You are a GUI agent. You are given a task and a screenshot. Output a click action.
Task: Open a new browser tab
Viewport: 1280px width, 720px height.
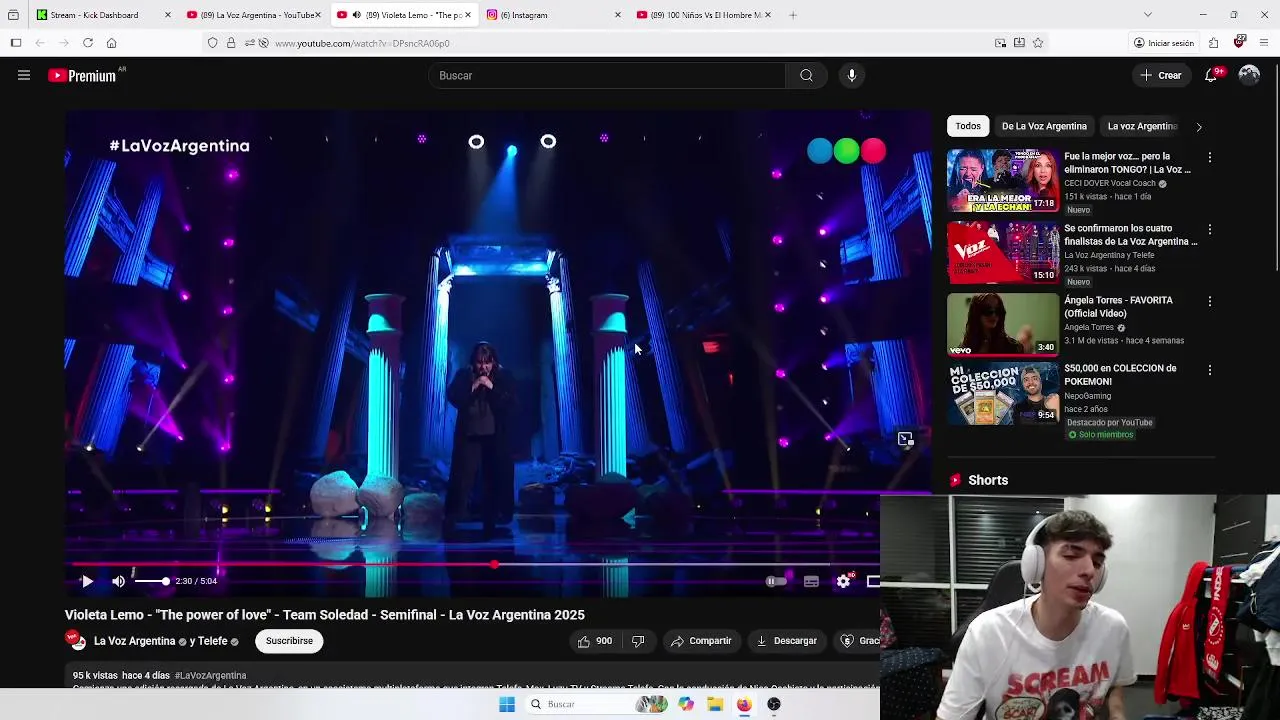point(793,15)
